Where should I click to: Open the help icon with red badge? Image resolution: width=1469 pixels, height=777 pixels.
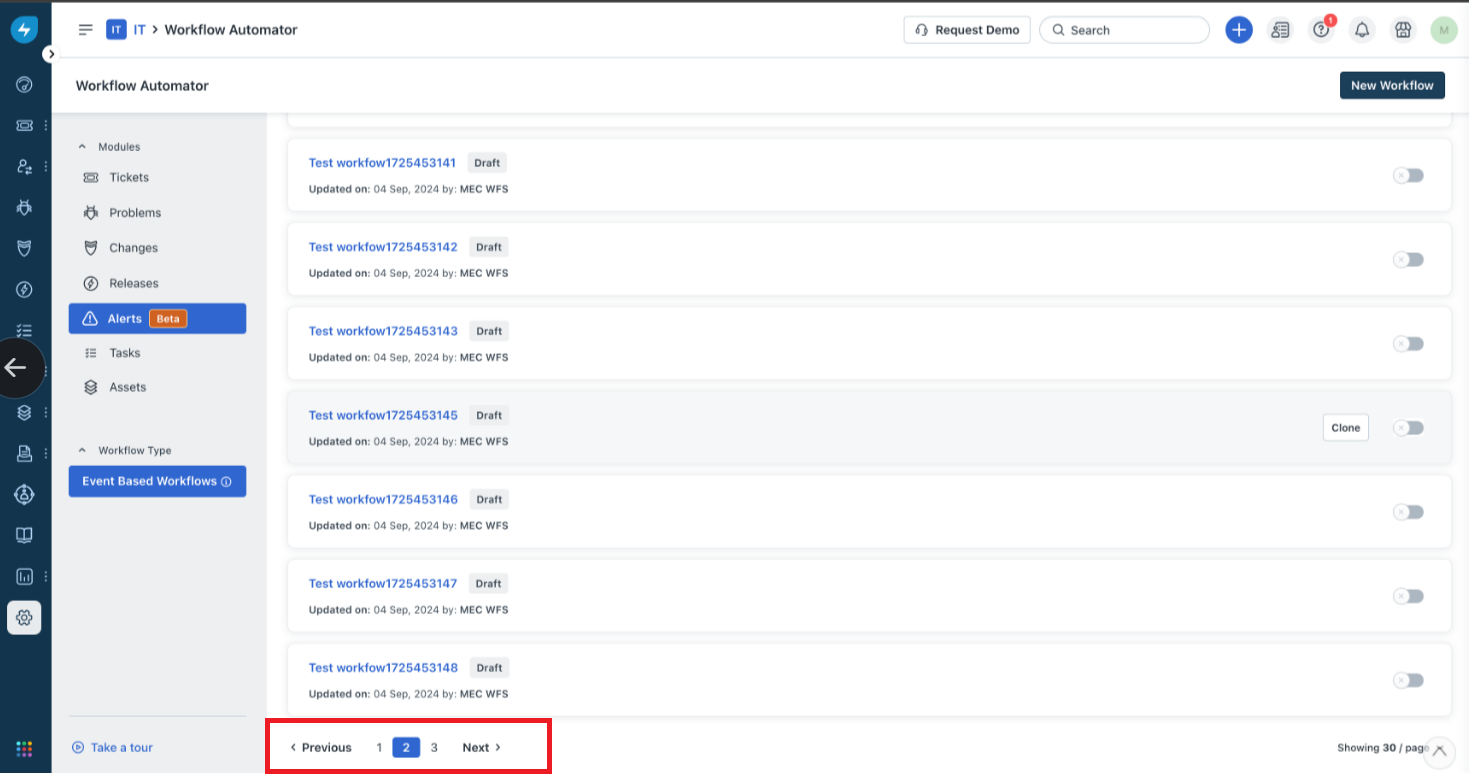coord(1322,30)
